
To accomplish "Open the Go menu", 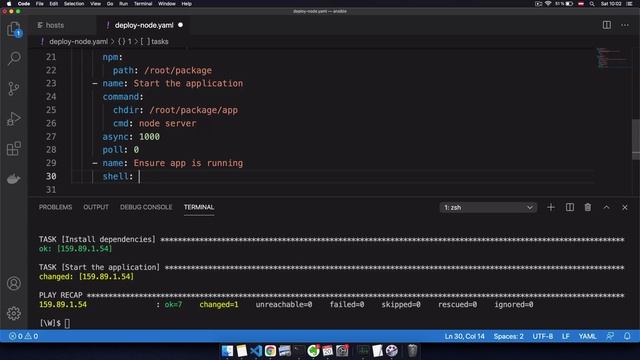I will click(110, 4).
